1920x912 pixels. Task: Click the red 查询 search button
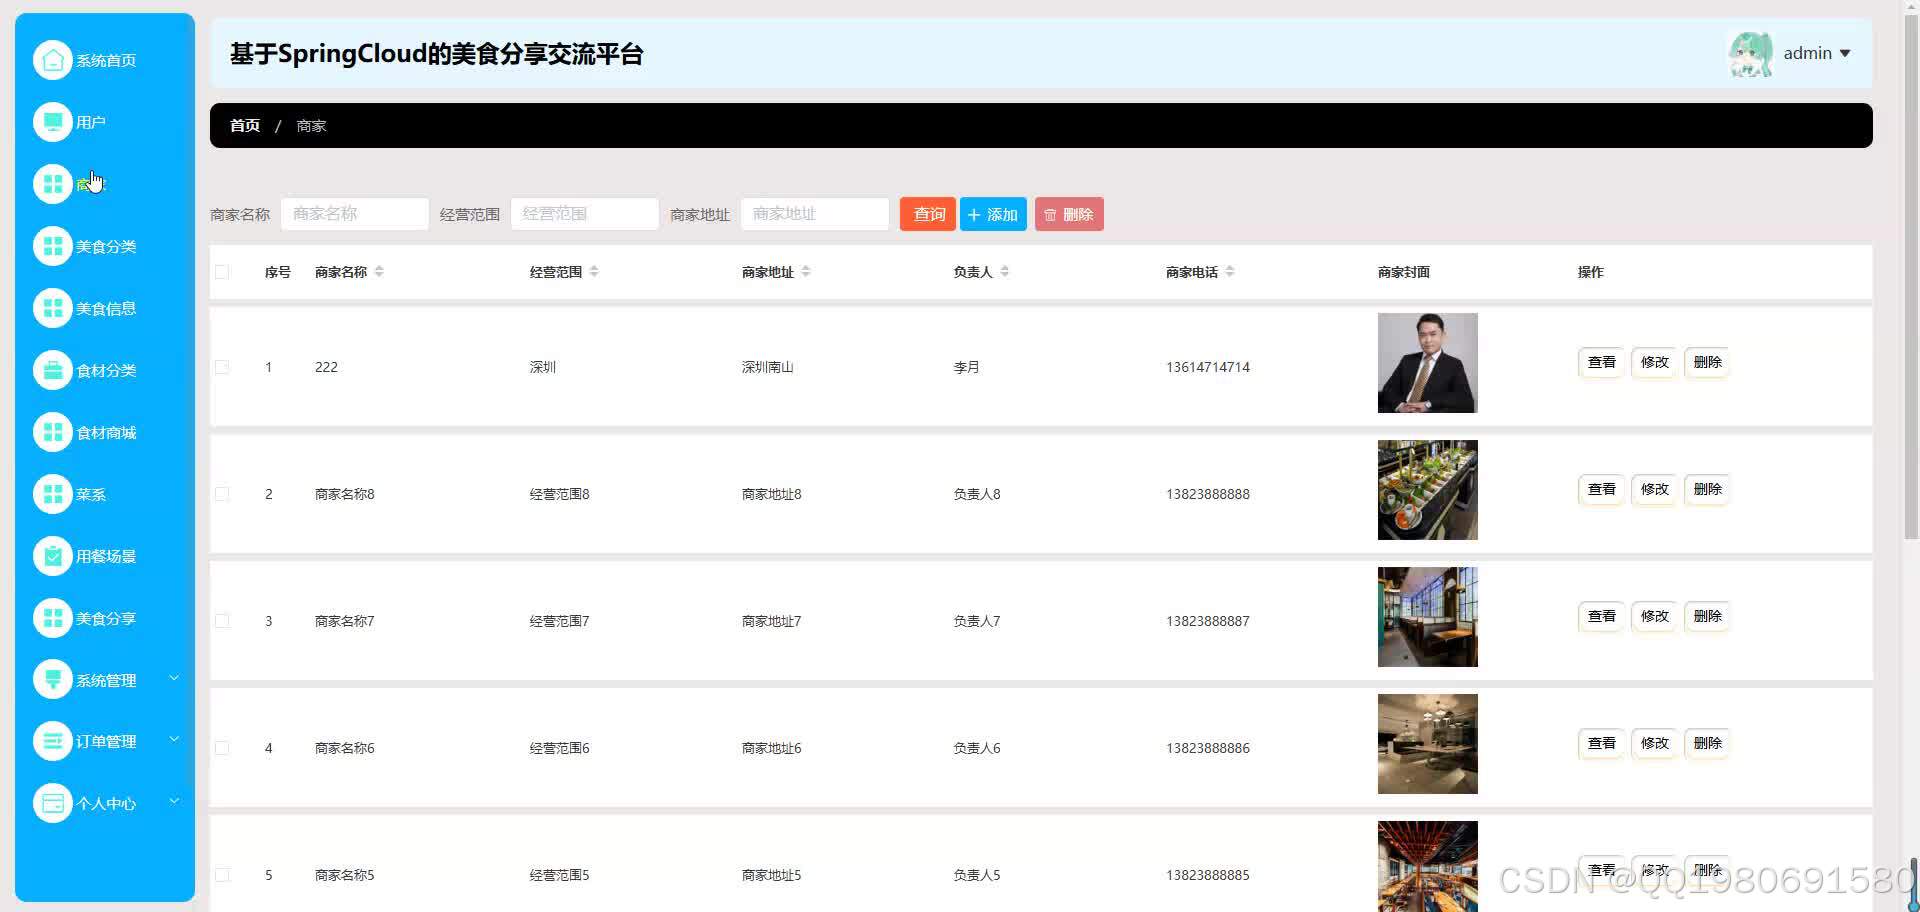[926, 213]
